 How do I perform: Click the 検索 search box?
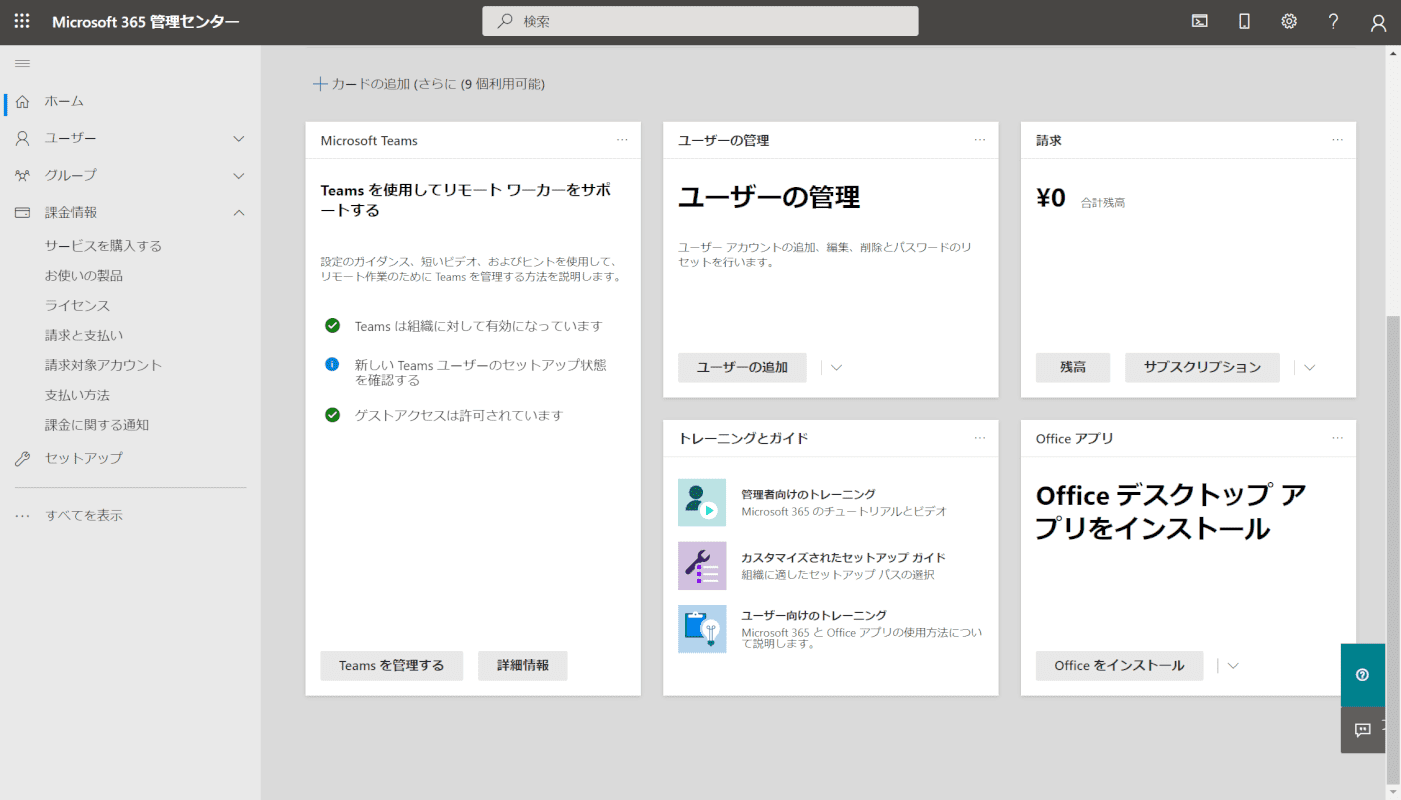pos(700,21)
